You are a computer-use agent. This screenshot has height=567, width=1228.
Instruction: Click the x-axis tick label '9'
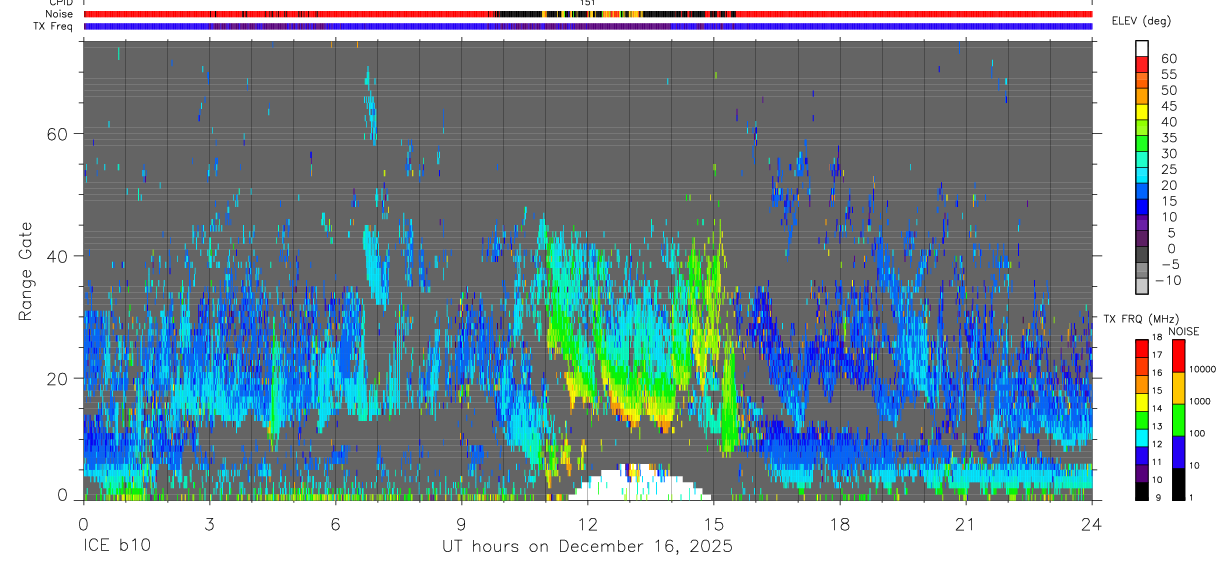coord(461,523)
